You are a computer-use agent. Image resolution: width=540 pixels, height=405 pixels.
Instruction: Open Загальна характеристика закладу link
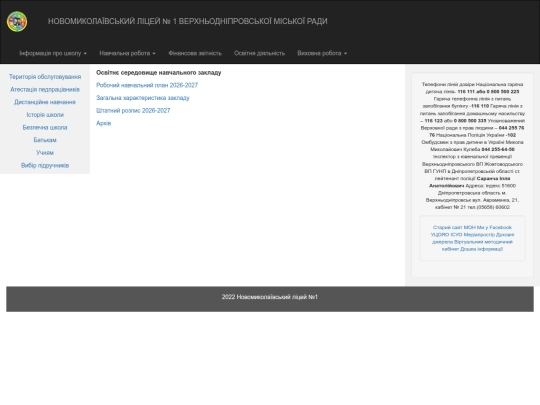click(143, 98)
